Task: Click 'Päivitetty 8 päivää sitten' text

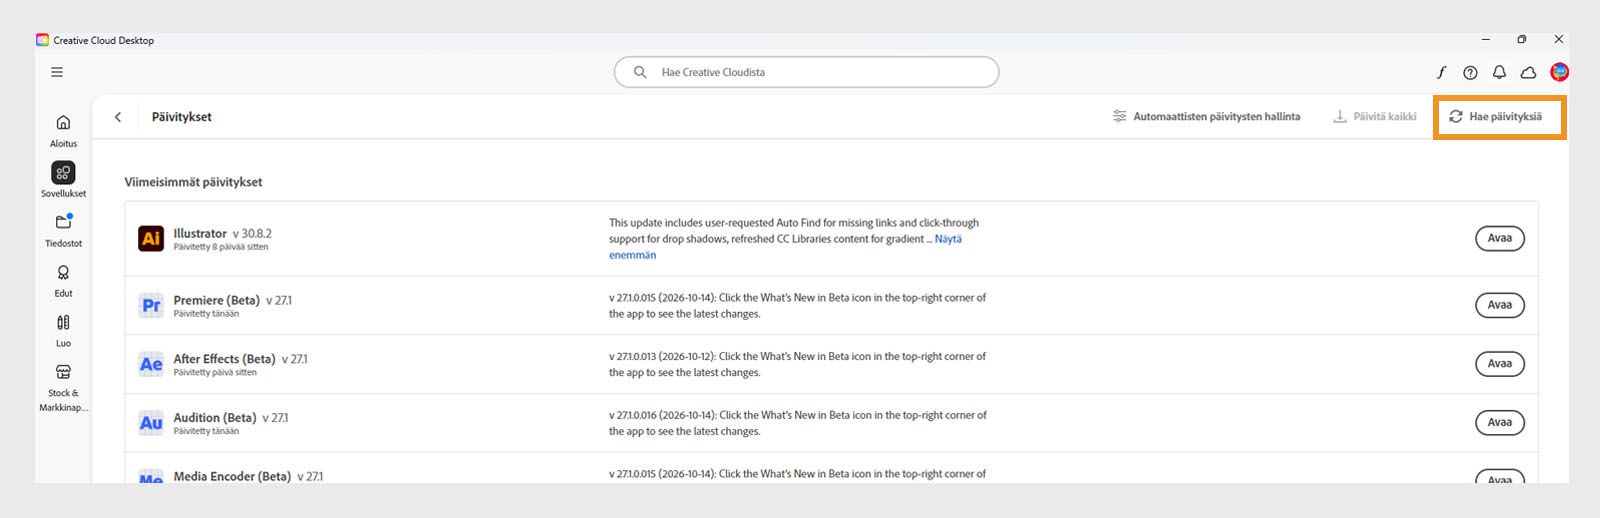Action: tap(221, 247)
